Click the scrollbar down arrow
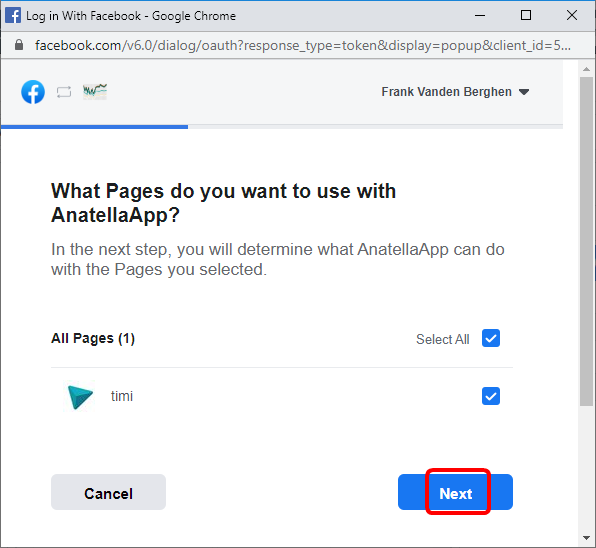 (586, 538)
